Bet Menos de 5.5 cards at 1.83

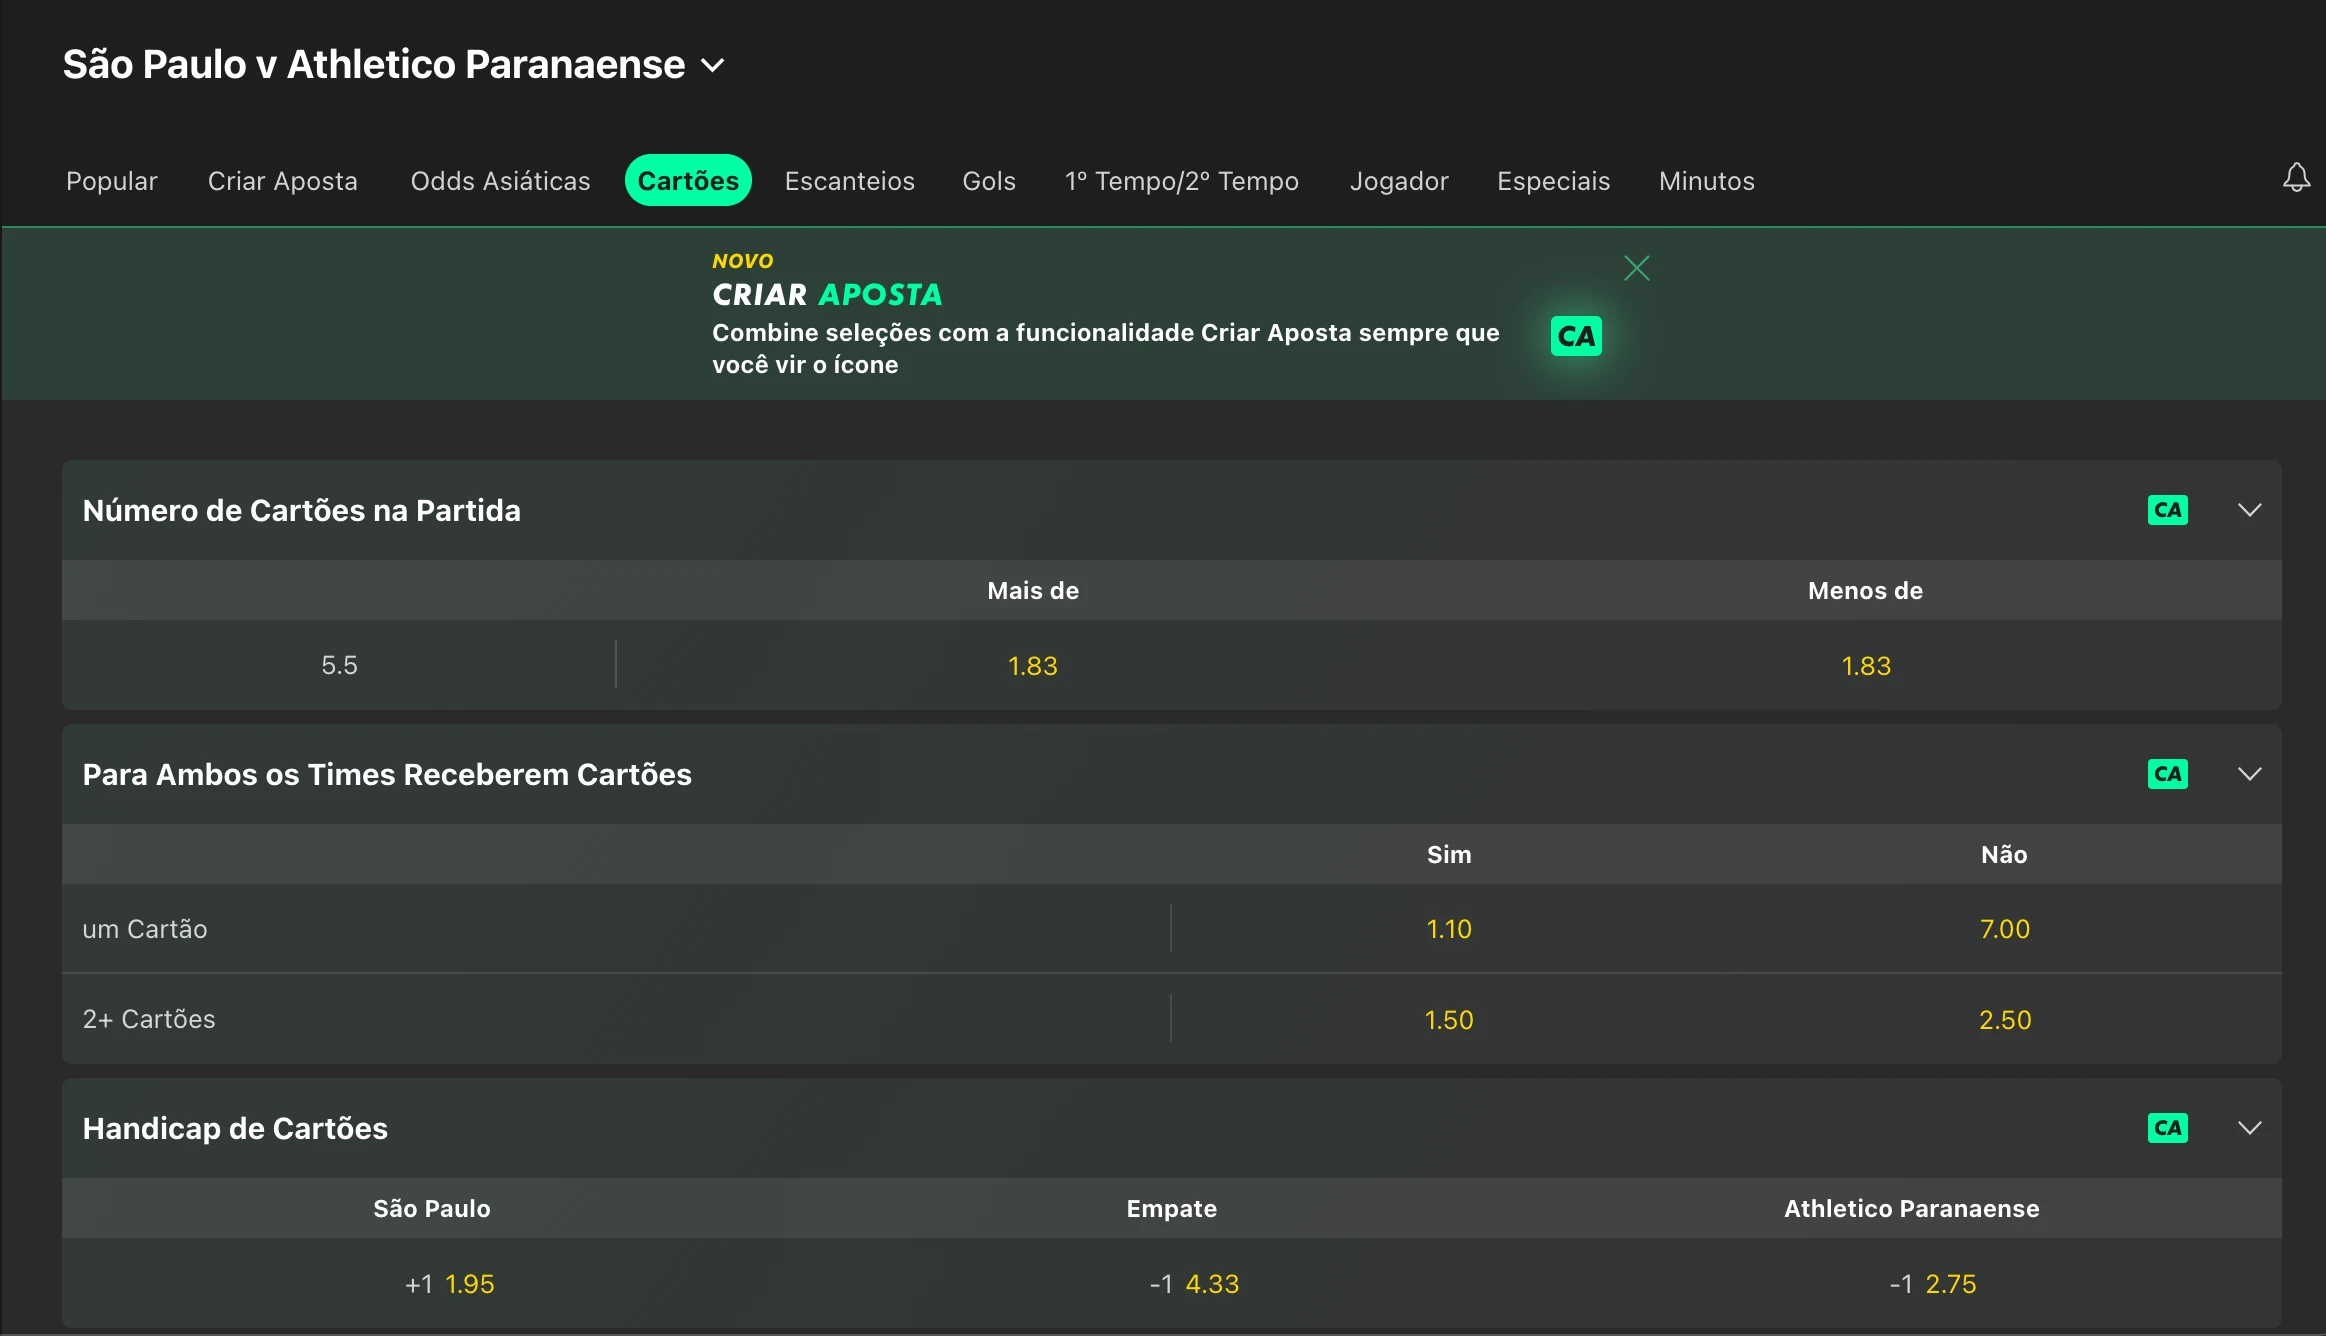click(1866, 666)
